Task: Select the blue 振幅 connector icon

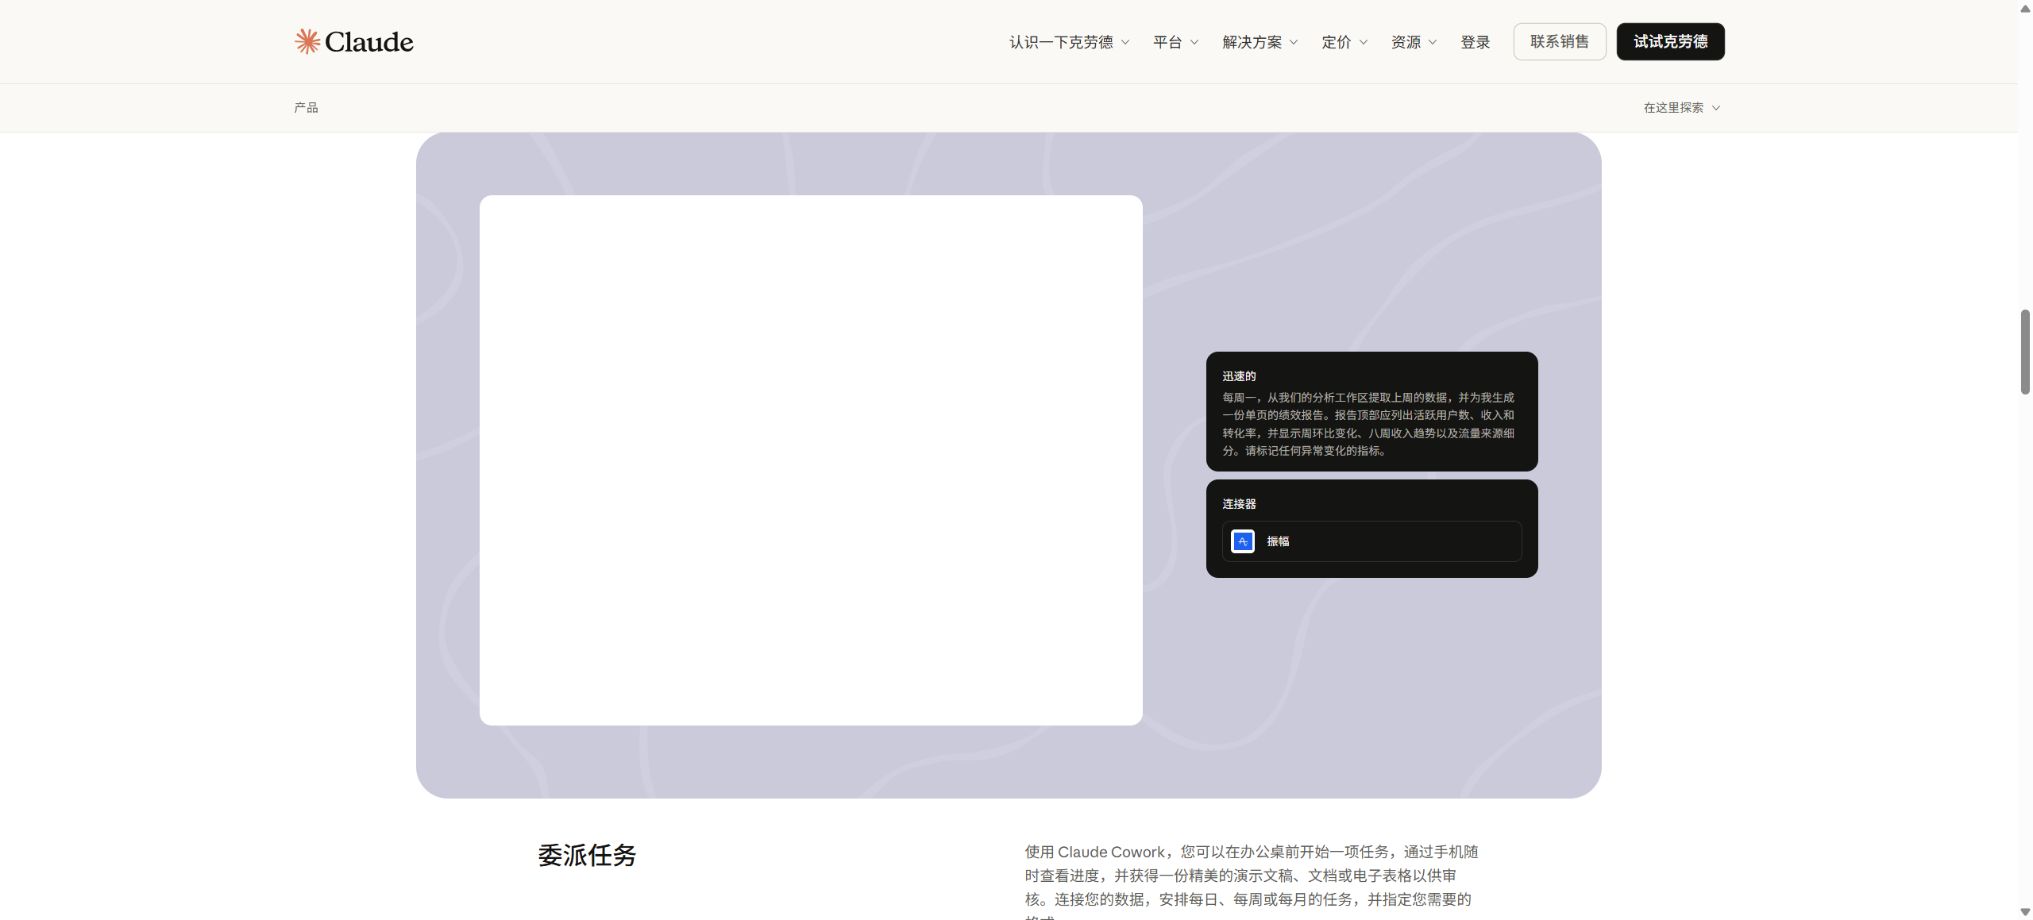Action: coord(1242,541)
